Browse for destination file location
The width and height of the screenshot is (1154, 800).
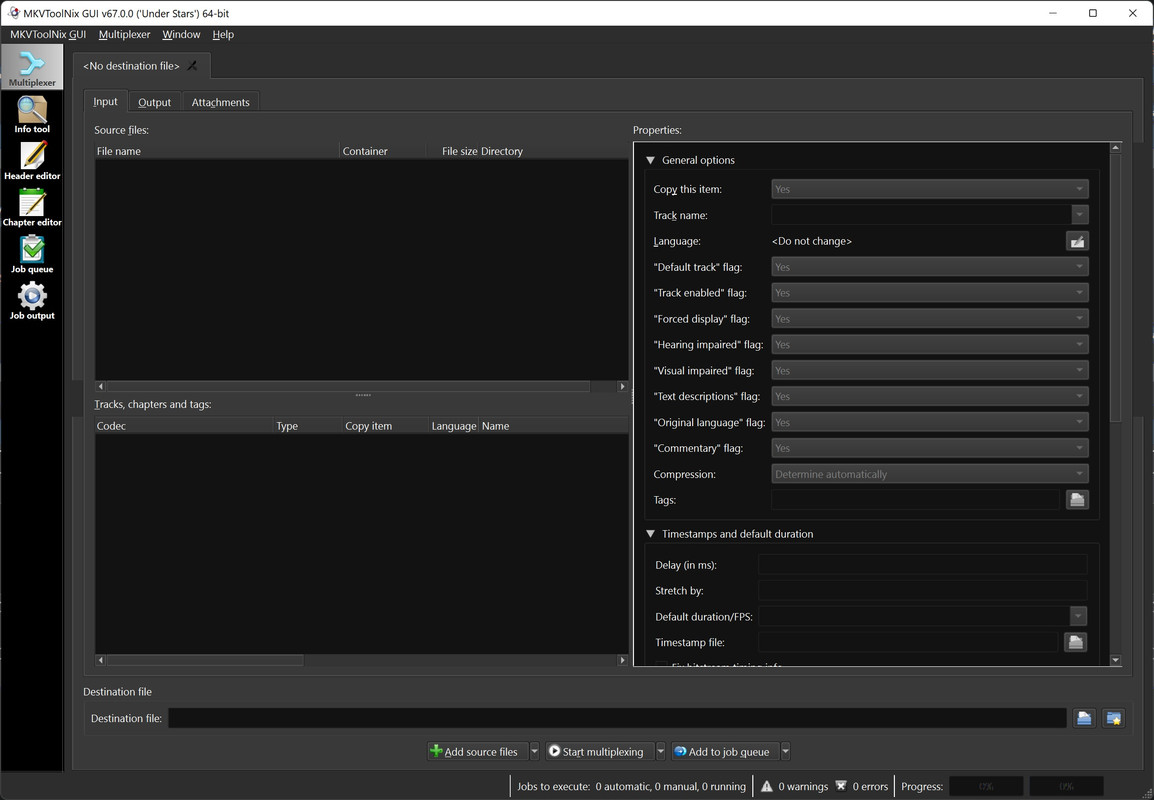tap(1083, 718)
